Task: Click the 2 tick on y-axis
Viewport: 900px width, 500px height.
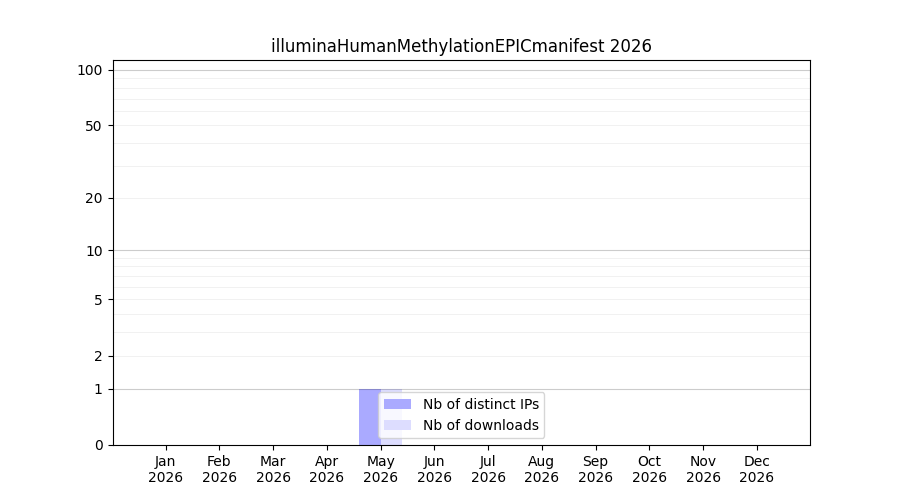Action: (x=98, y=356)
